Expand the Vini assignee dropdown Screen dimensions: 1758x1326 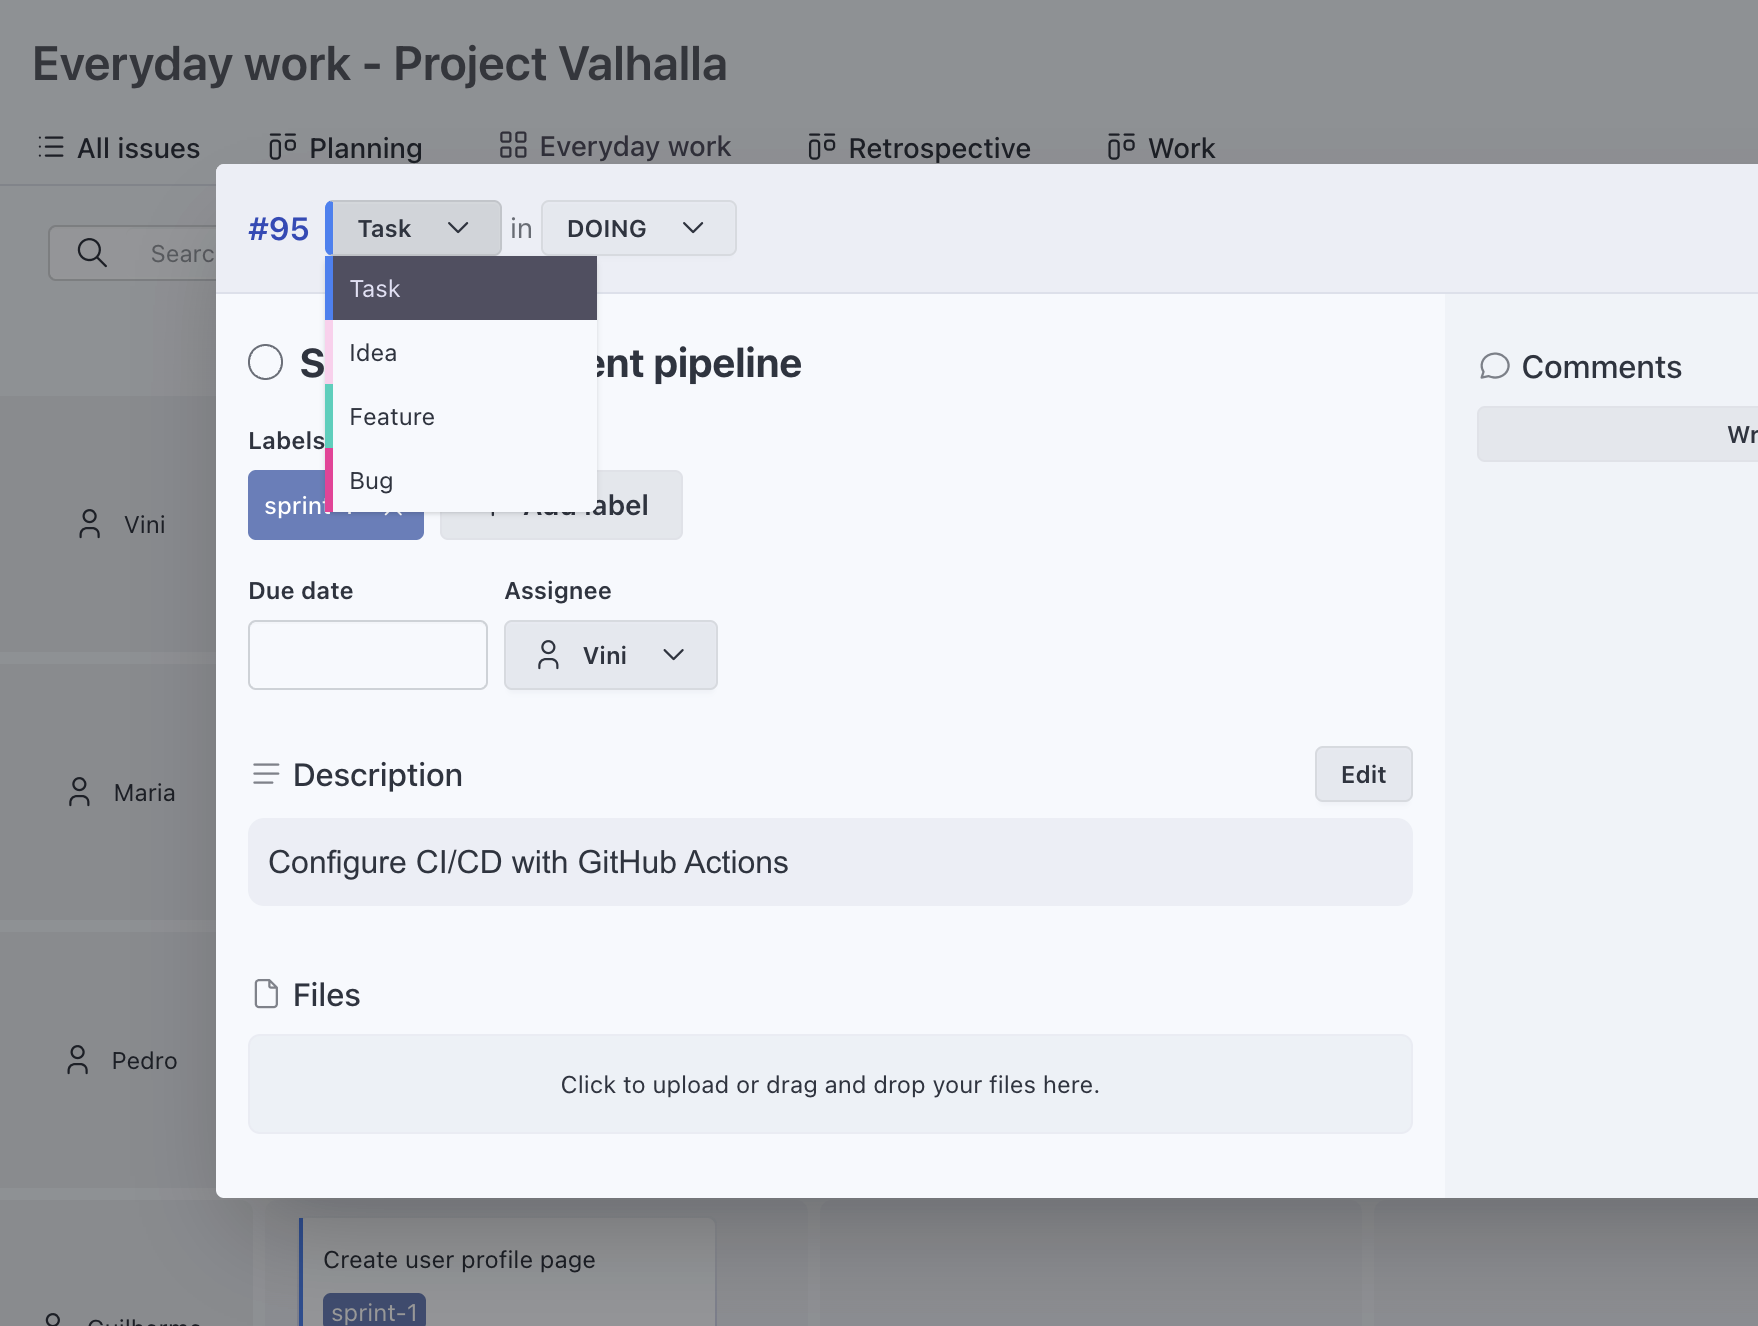tap(610, 655)
